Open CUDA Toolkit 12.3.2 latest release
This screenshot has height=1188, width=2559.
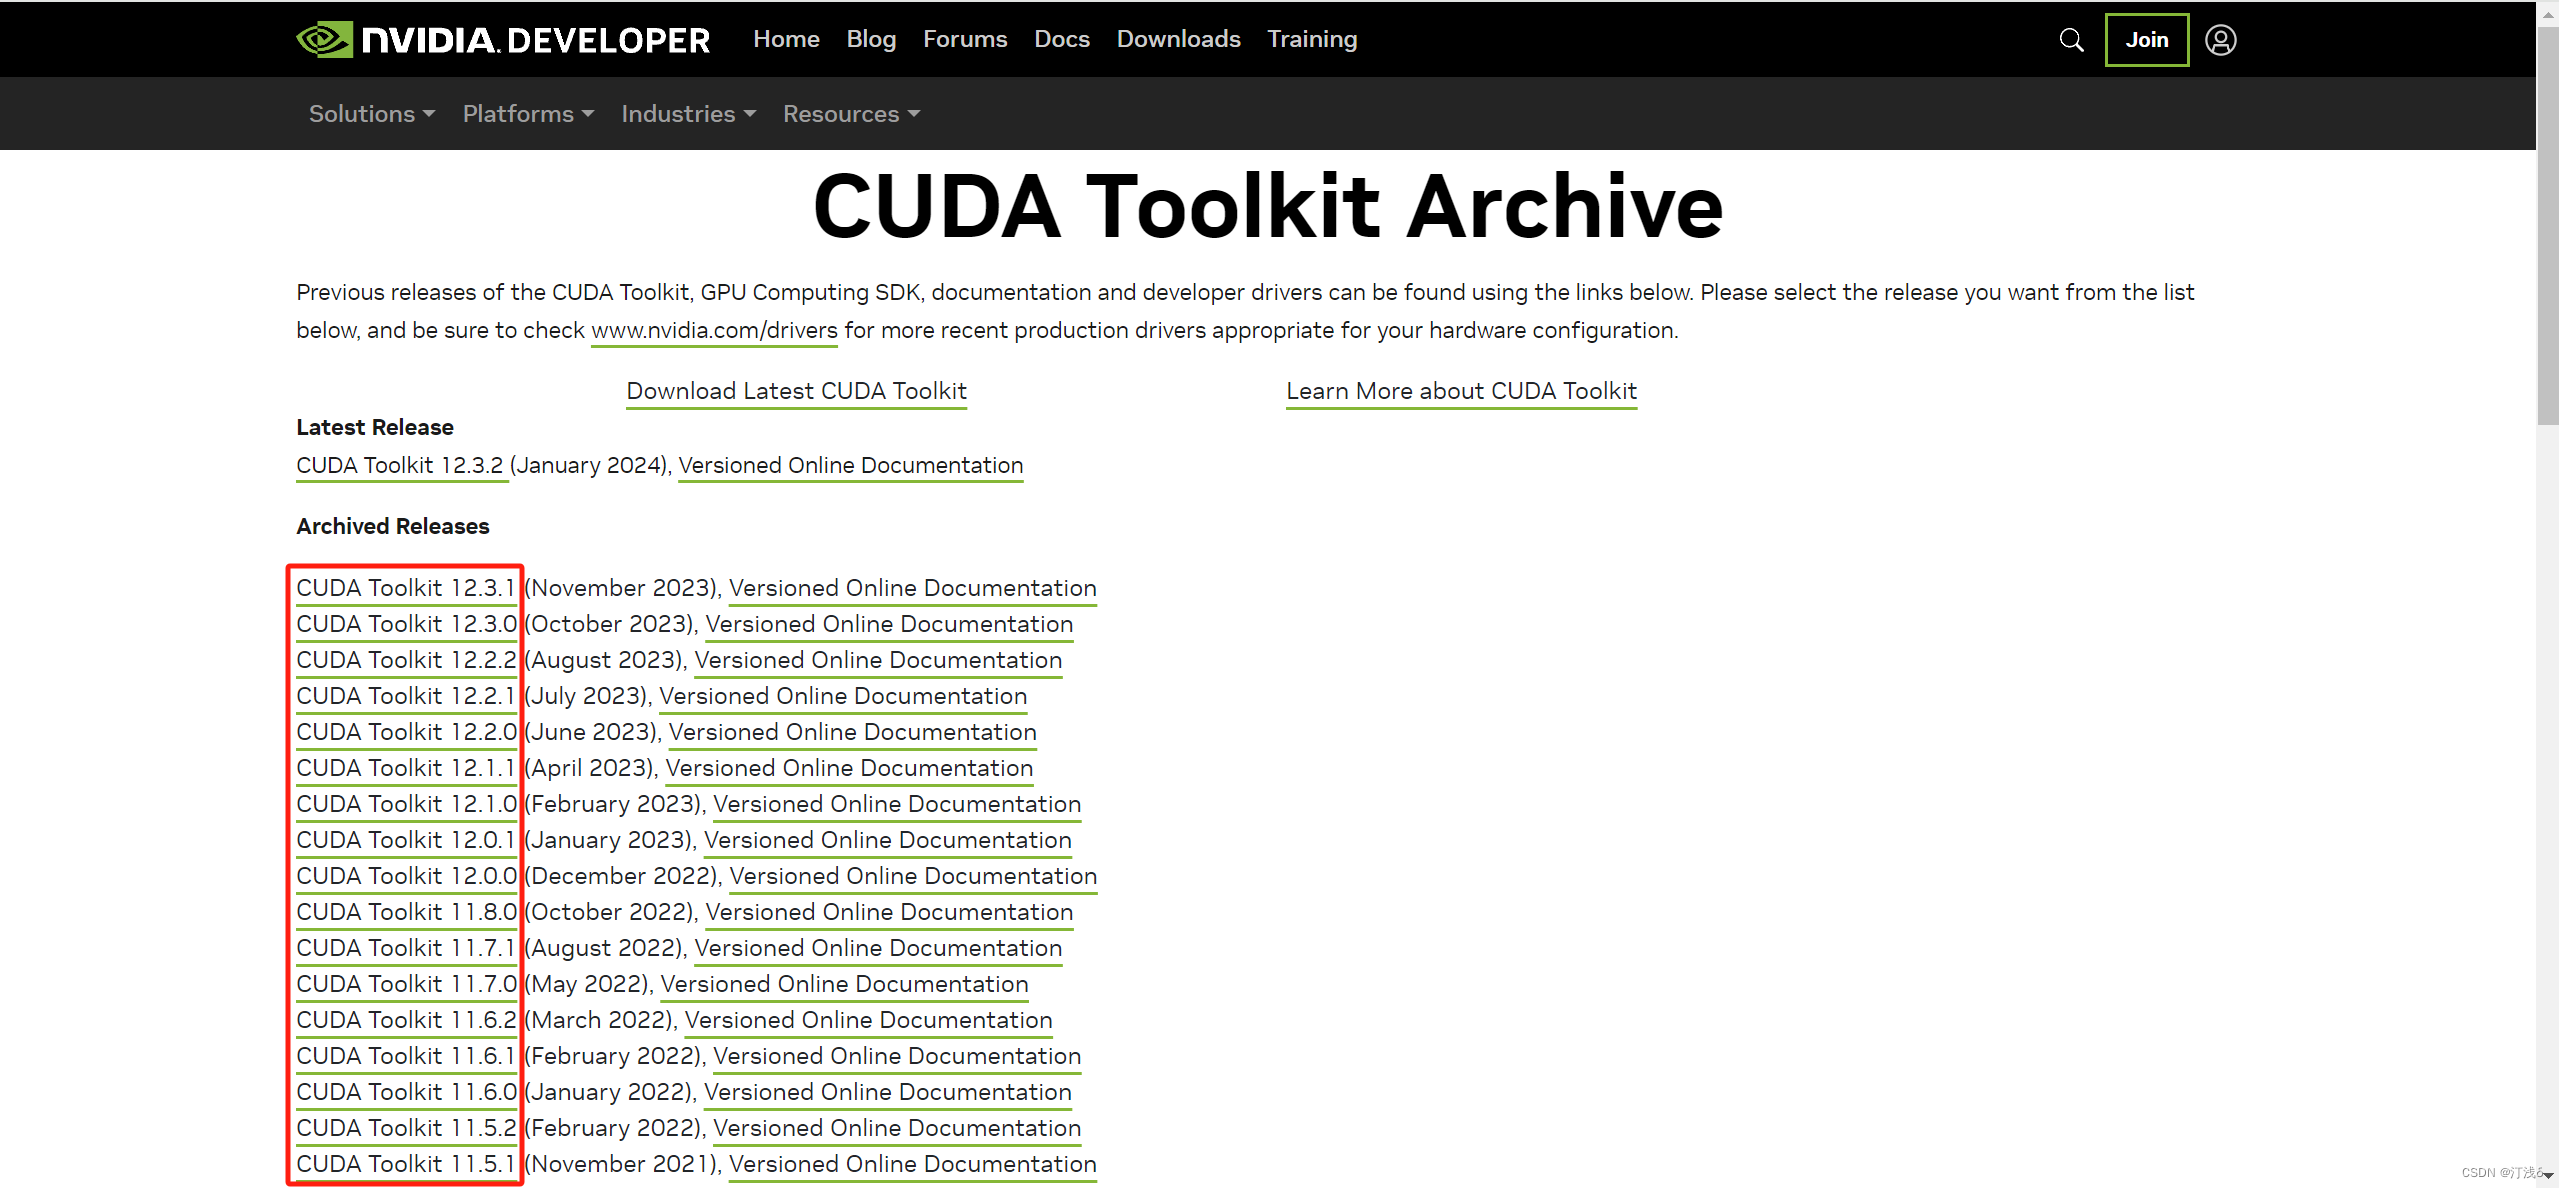[x=400, y=465]
